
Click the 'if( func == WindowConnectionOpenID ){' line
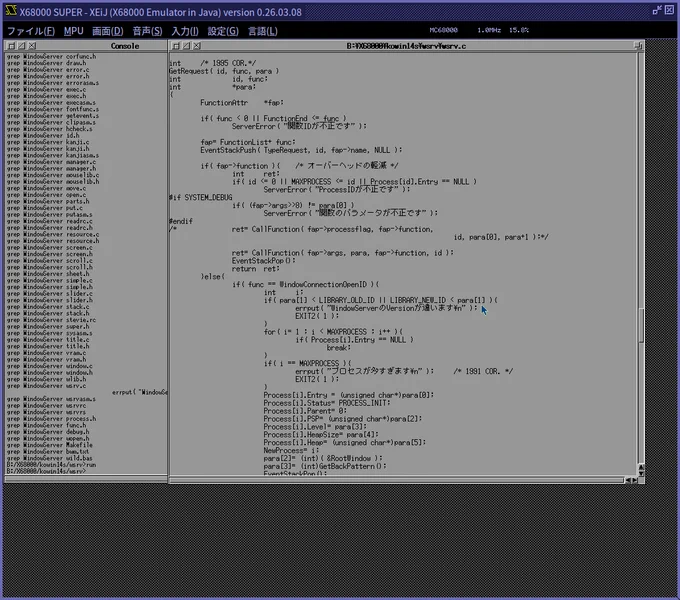tap(305, 284)
